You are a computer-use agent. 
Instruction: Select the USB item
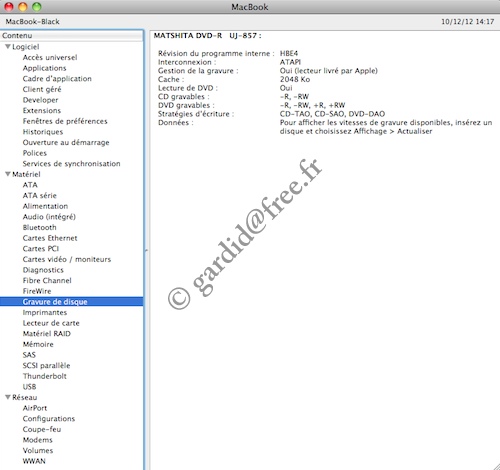pos(29,387)
